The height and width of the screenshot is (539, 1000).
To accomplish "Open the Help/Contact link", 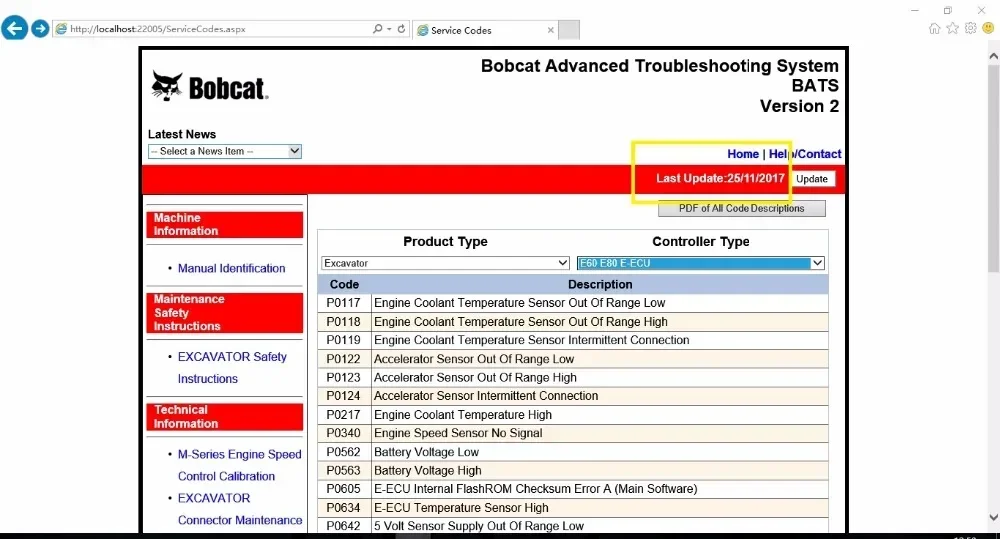I will point(805,154).
